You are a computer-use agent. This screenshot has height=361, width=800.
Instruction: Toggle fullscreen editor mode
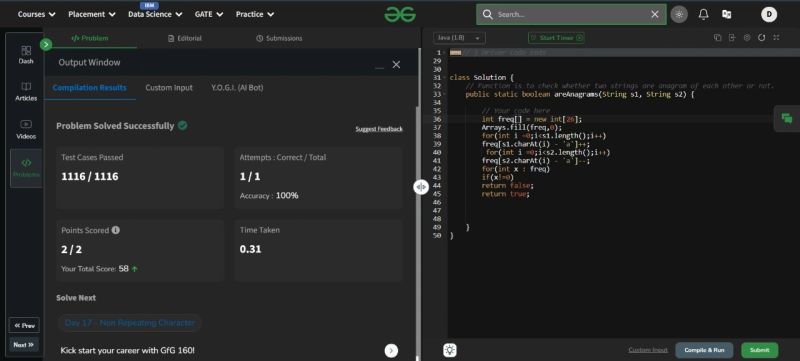pos(776,38)
